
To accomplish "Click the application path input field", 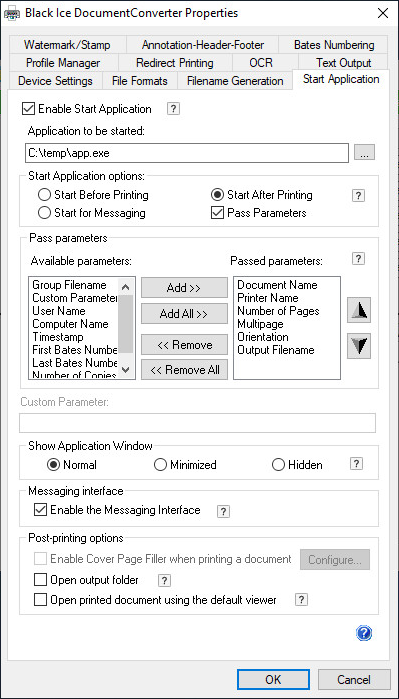I will coord(187,153).
